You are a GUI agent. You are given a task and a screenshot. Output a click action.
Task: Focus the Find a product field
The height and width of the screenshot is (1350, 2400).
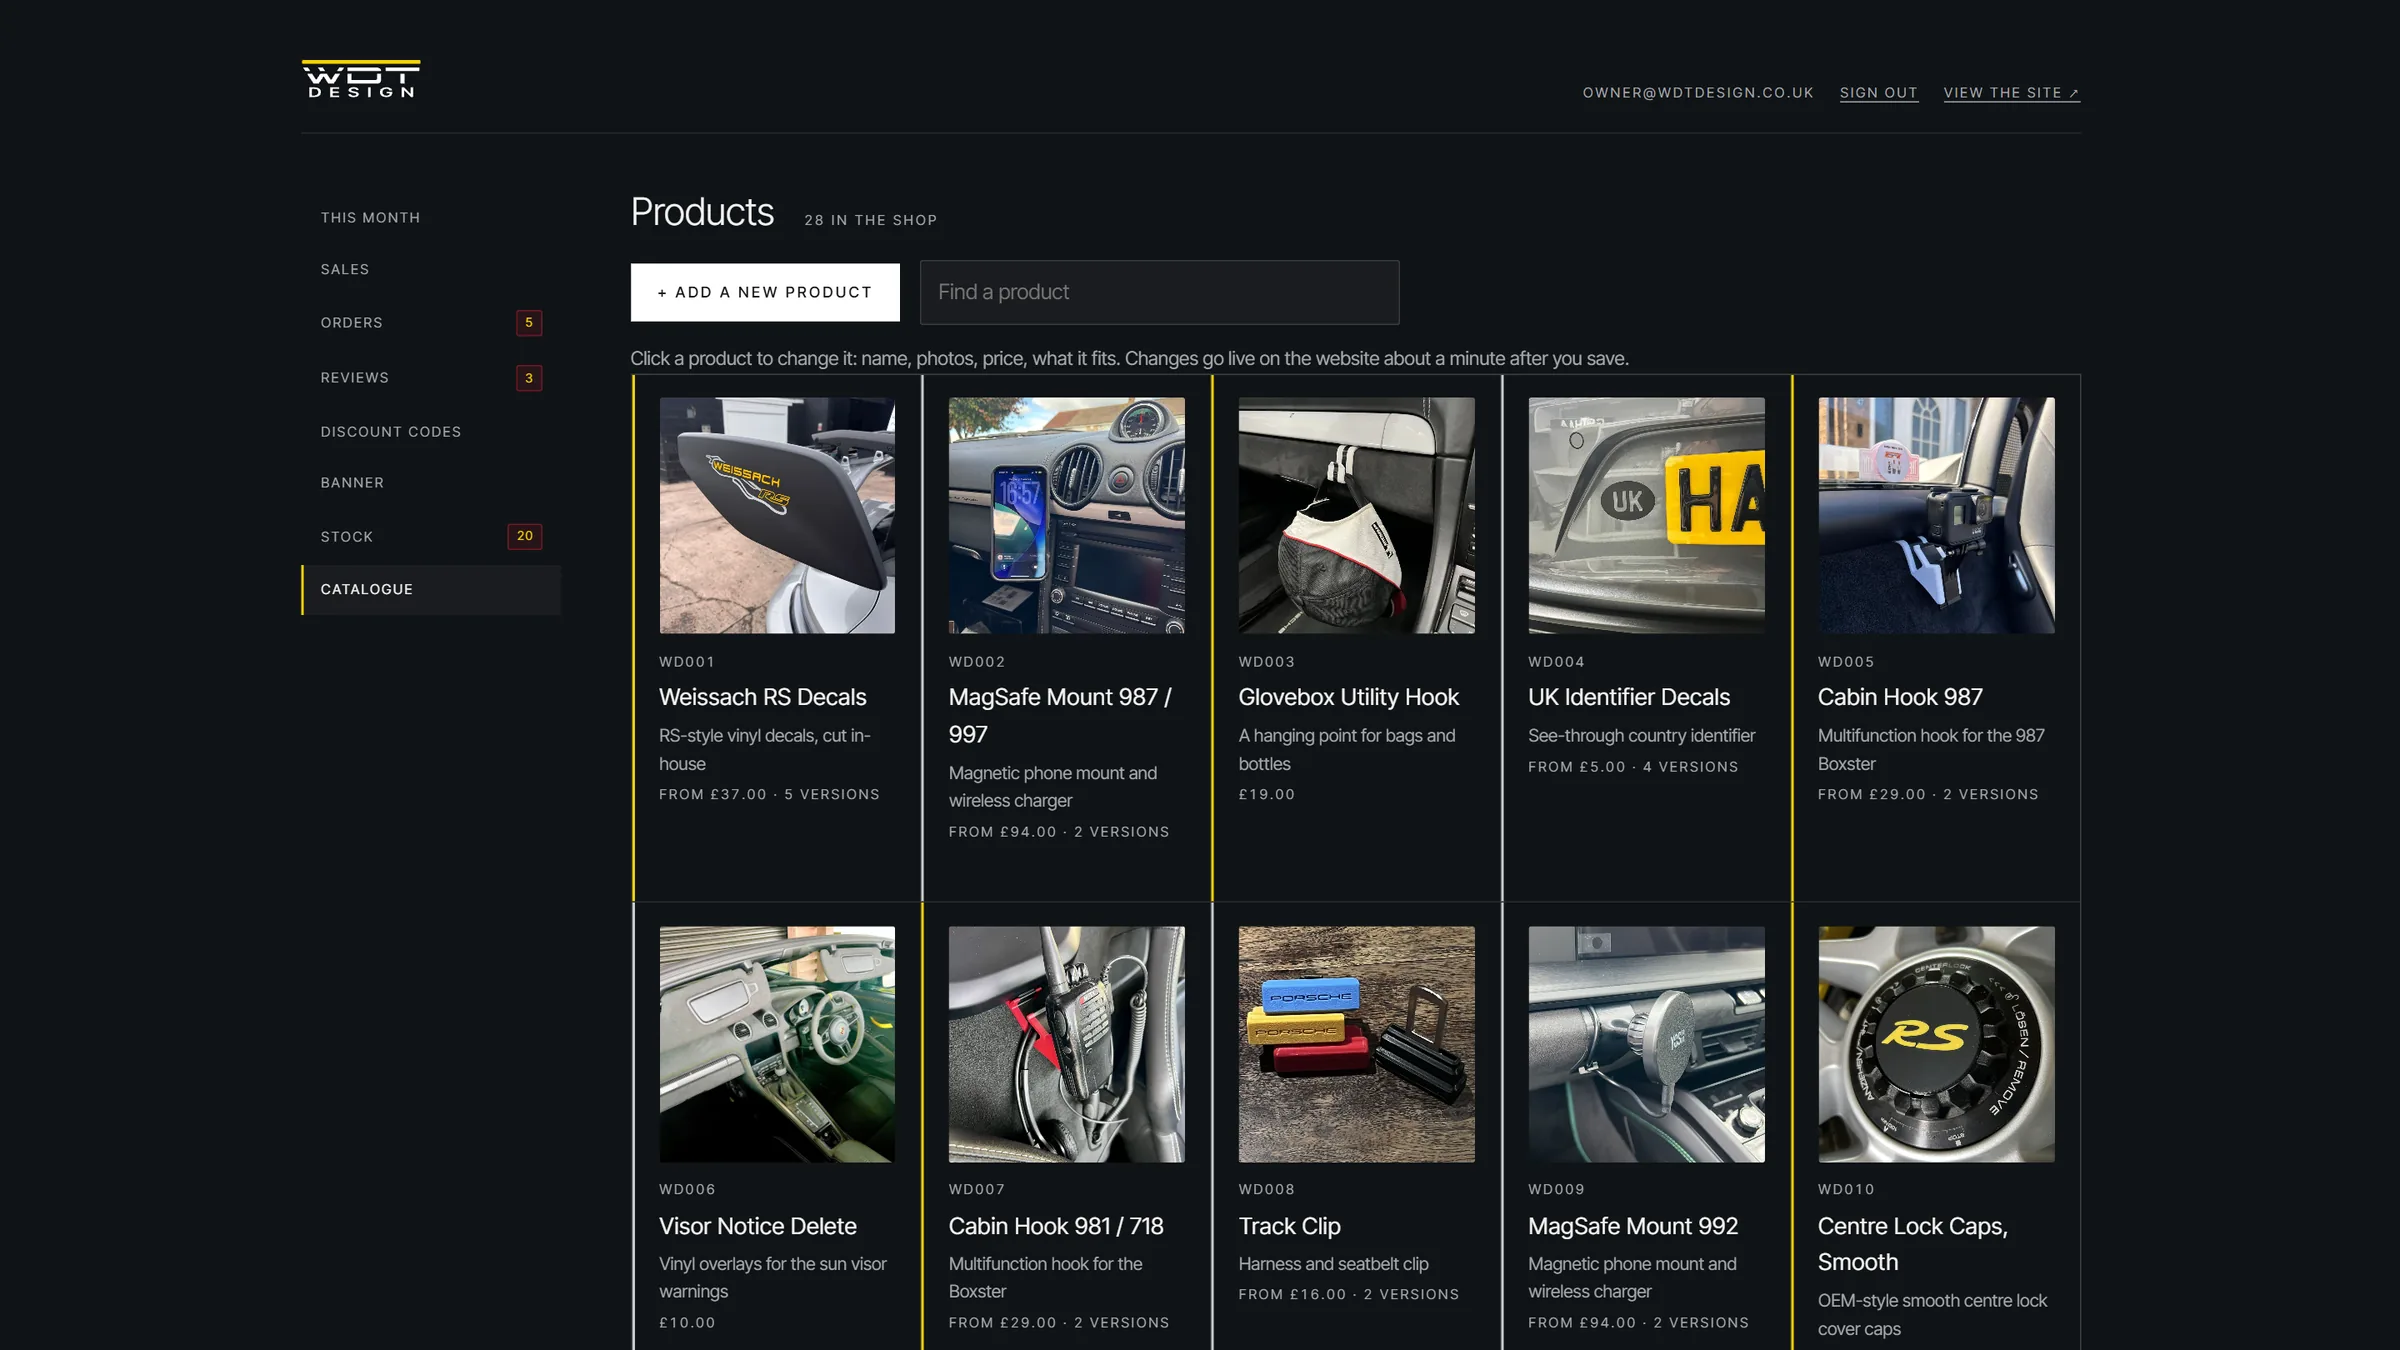click(x=1159, y=292)
